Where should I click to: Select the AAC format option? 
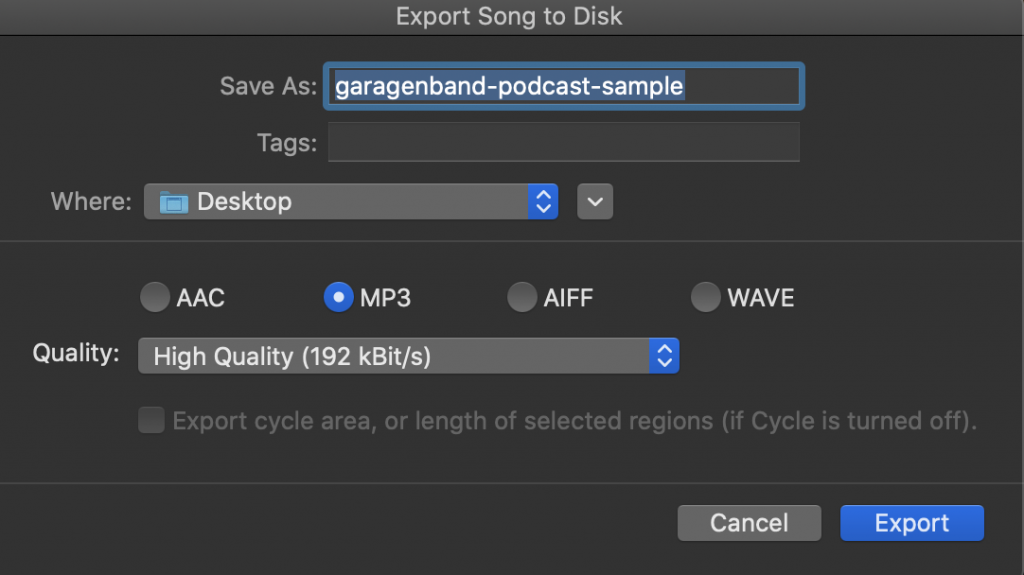155,297
